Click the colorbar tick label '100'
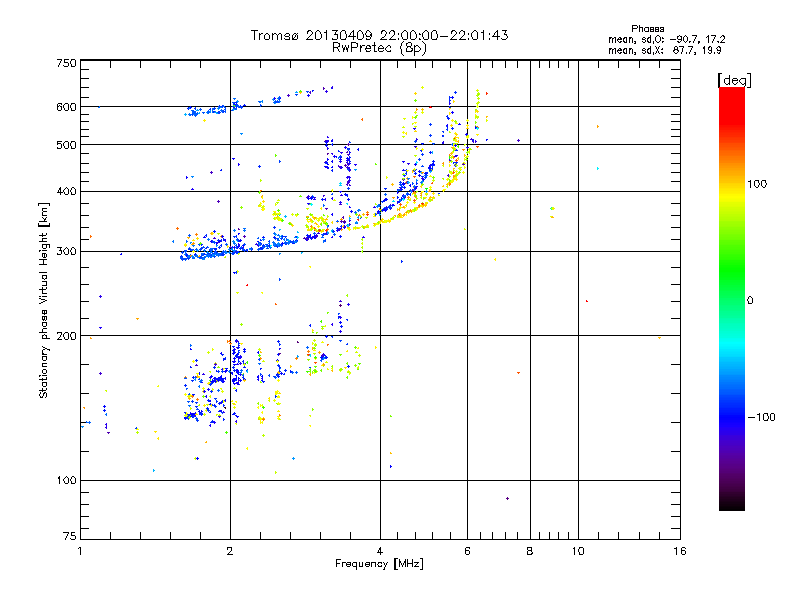 (x=757, y=184)
